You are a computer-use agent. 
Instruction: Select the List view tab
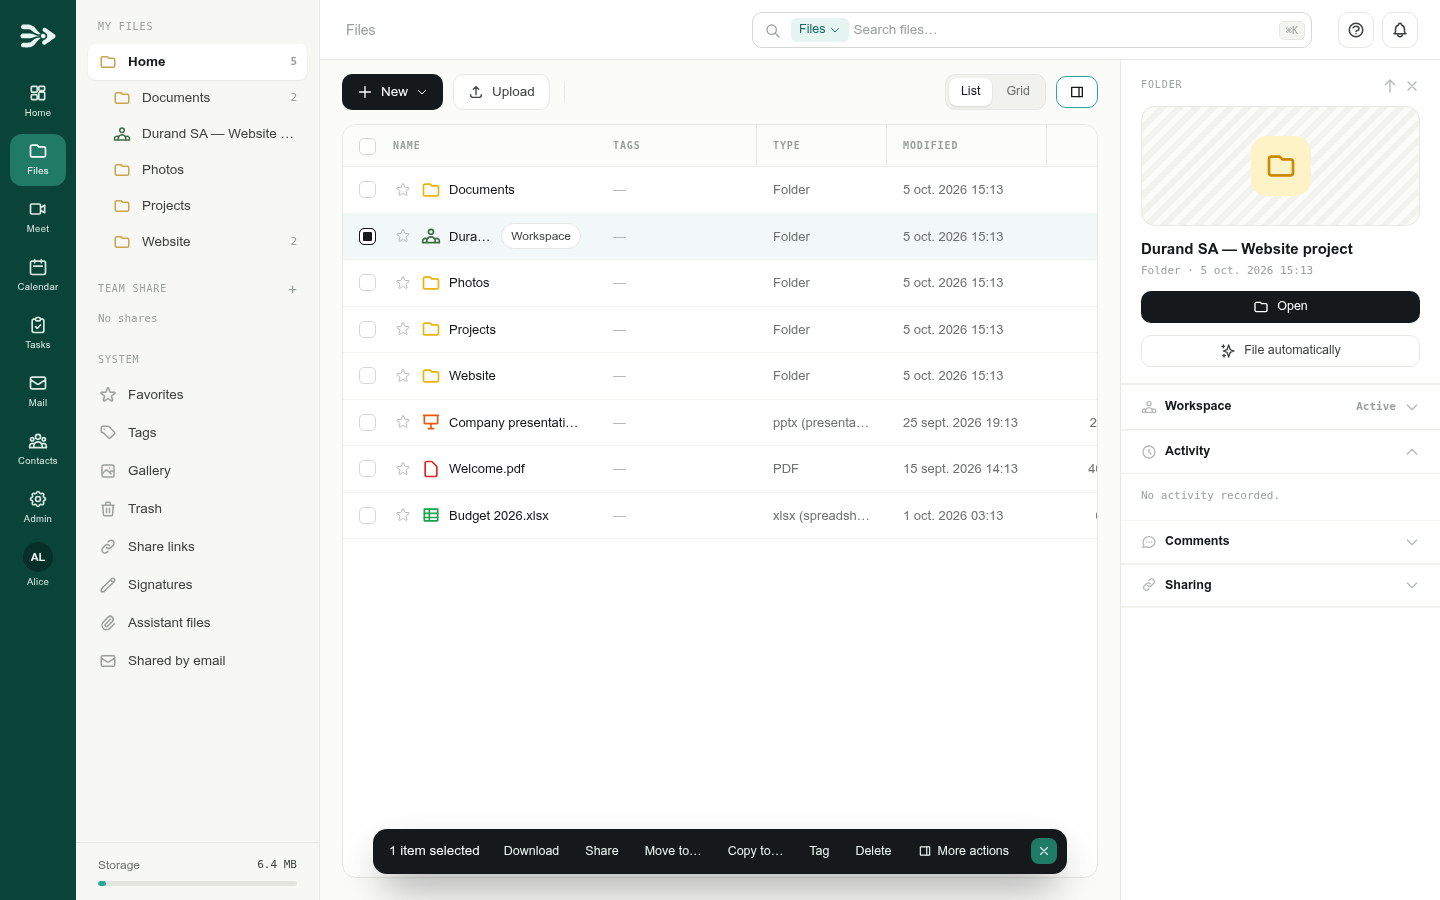coord(970,91)
